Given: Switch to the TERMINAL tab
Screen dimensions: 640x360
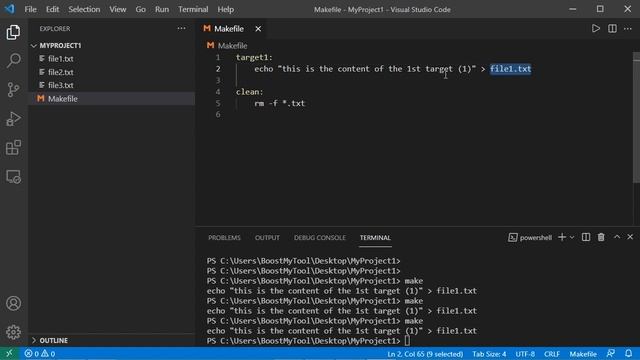Looking at the screenshot, I should (375, 238).
